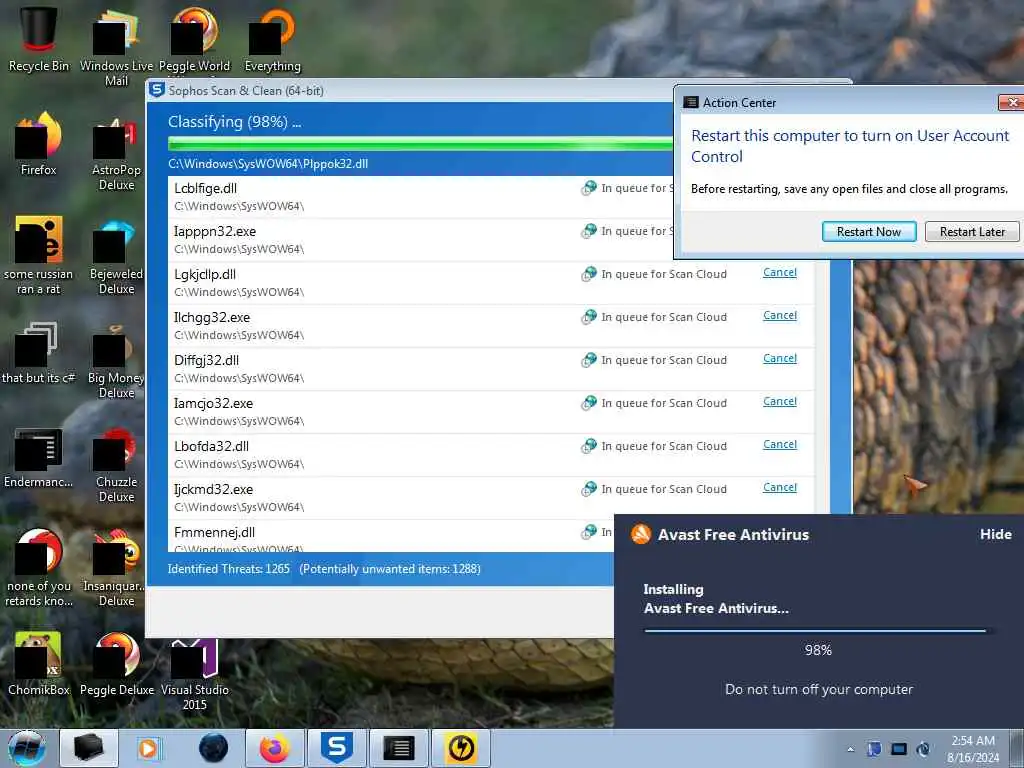Open the Windows Start menu orb
Image resolution: width=1024 pixels, height=768 pixels.
(x=27, y=748)
